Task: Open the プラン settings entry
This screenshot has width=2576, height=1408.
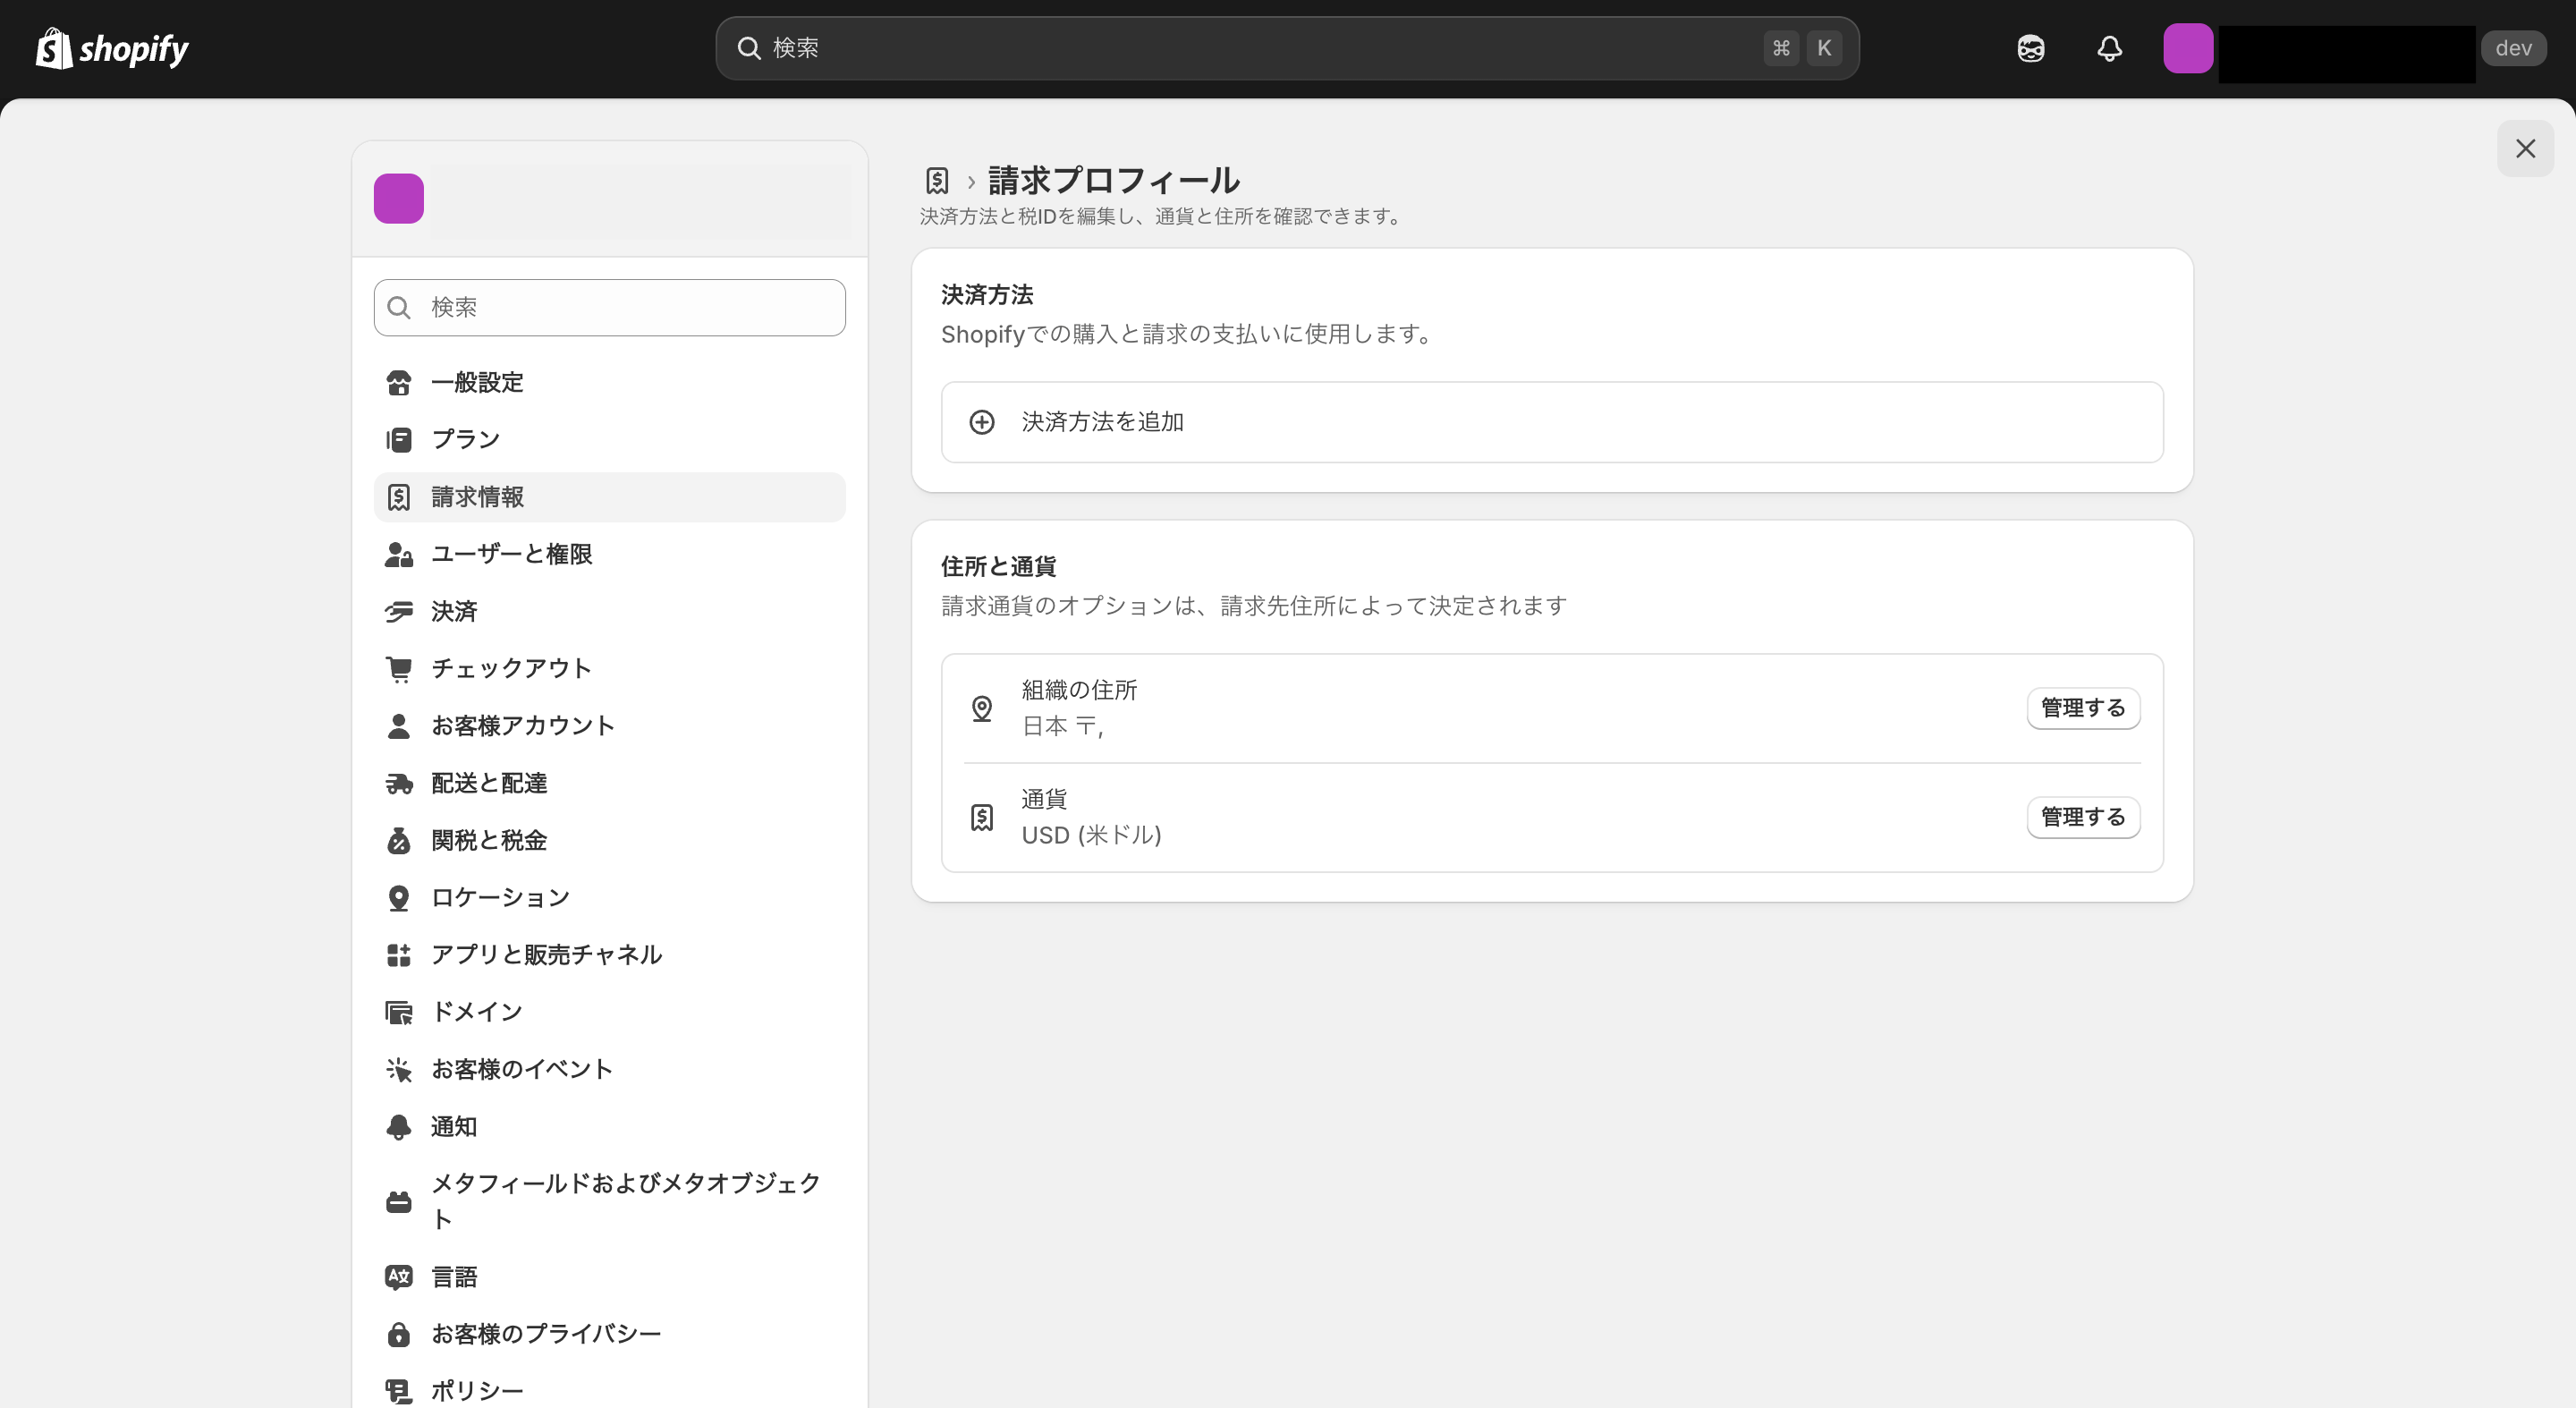Action: [x=465, y=438]
